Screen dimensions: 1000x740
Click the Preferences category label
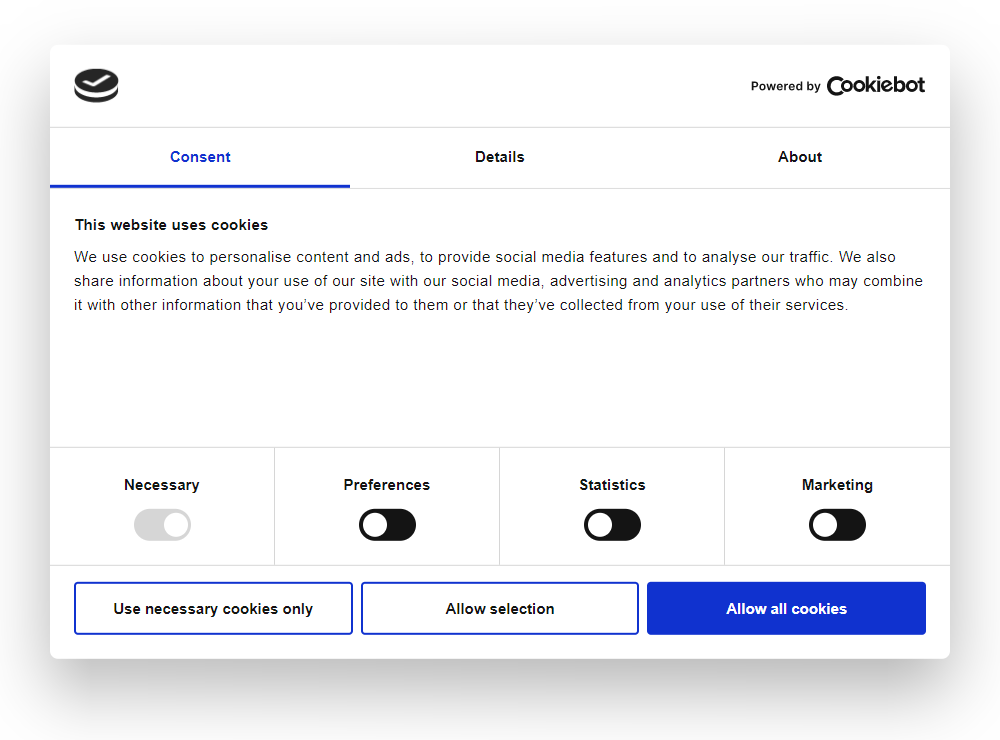(x=387, y=485)
